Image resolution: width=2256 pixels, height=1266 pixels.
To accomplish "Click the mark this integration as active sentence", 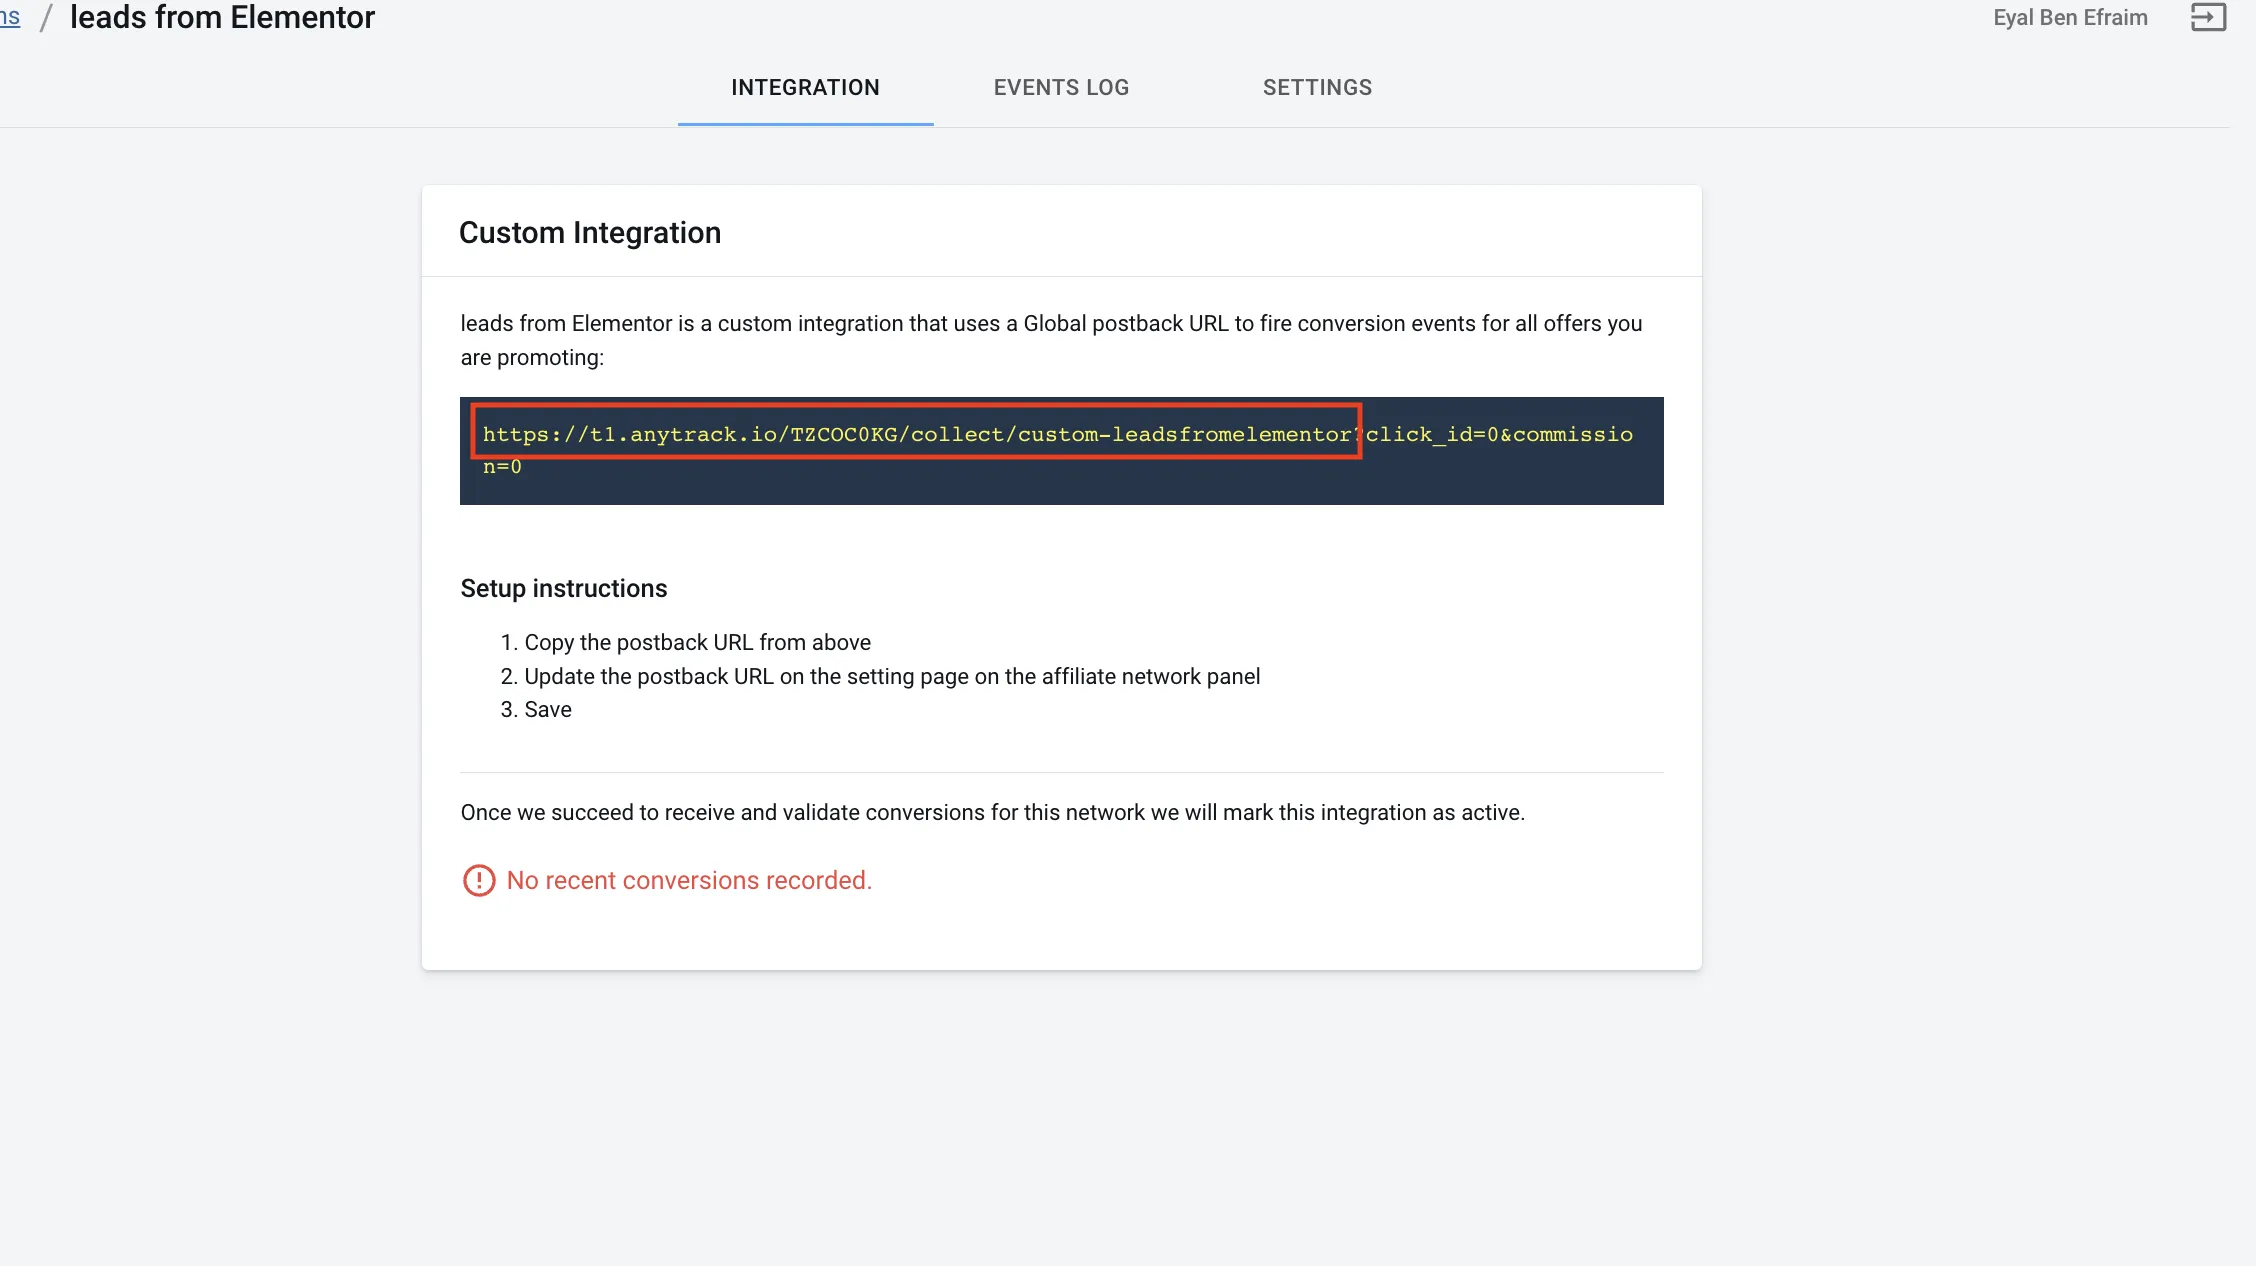I will coord(992,812).
